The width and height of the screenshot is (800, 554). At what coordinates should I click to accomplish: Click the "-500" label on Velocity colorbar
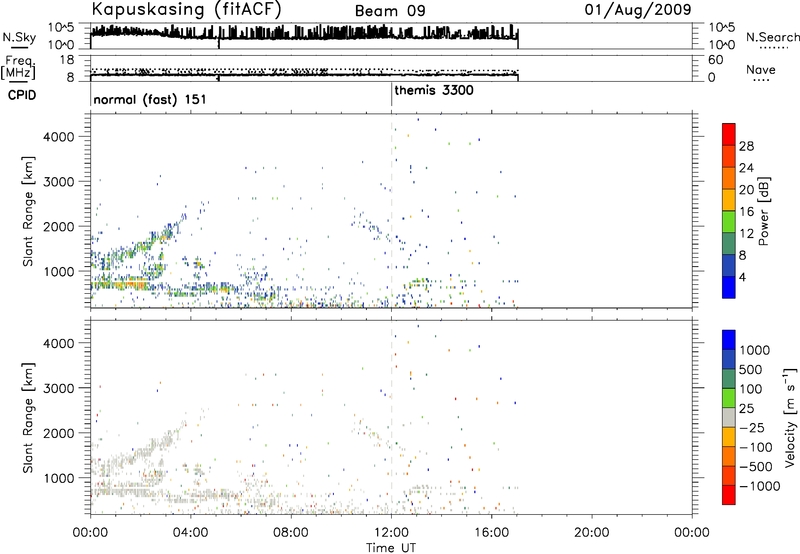pos(756,467)
